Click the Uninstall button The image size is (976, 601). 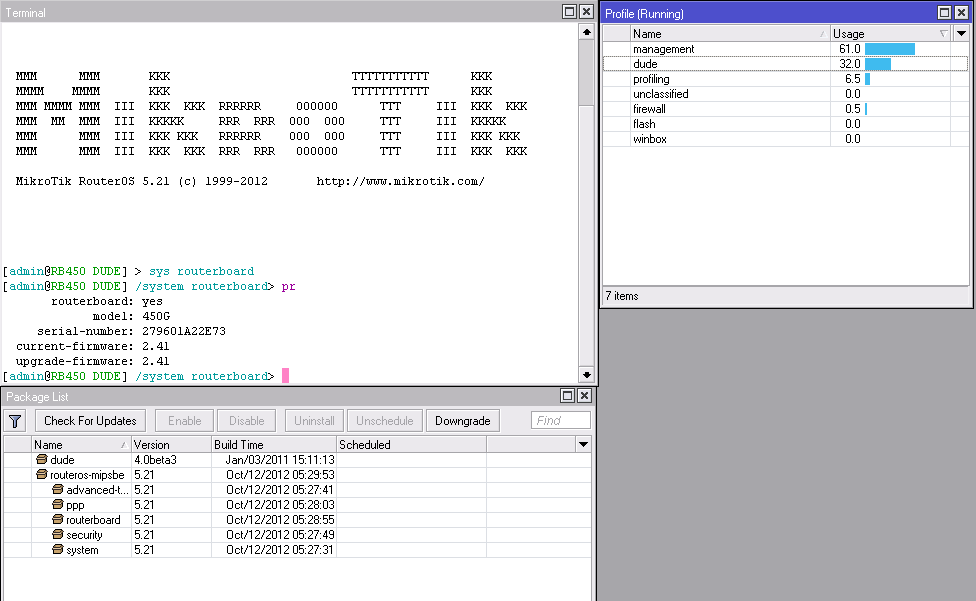coord(314,421)
